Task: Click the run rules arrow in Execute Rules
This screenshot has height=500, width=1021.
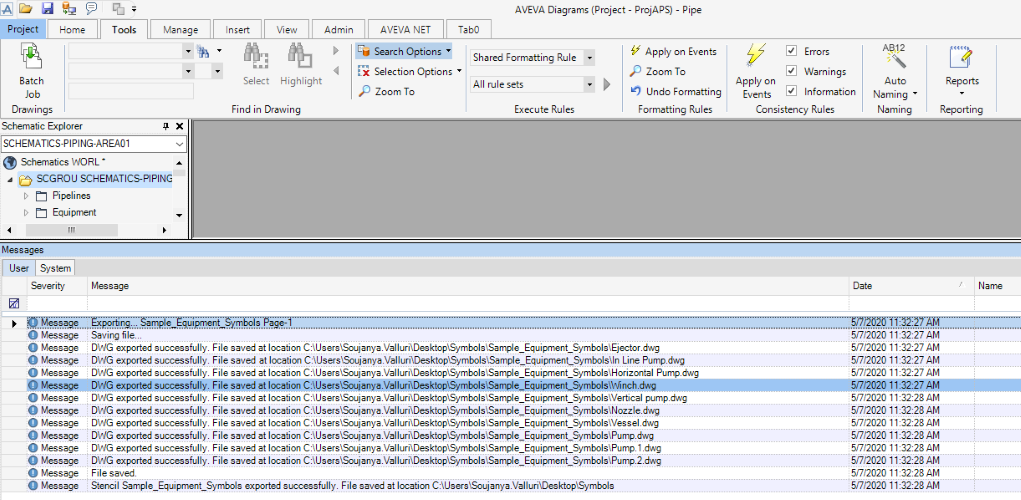Action: click(x=607, y=85)
